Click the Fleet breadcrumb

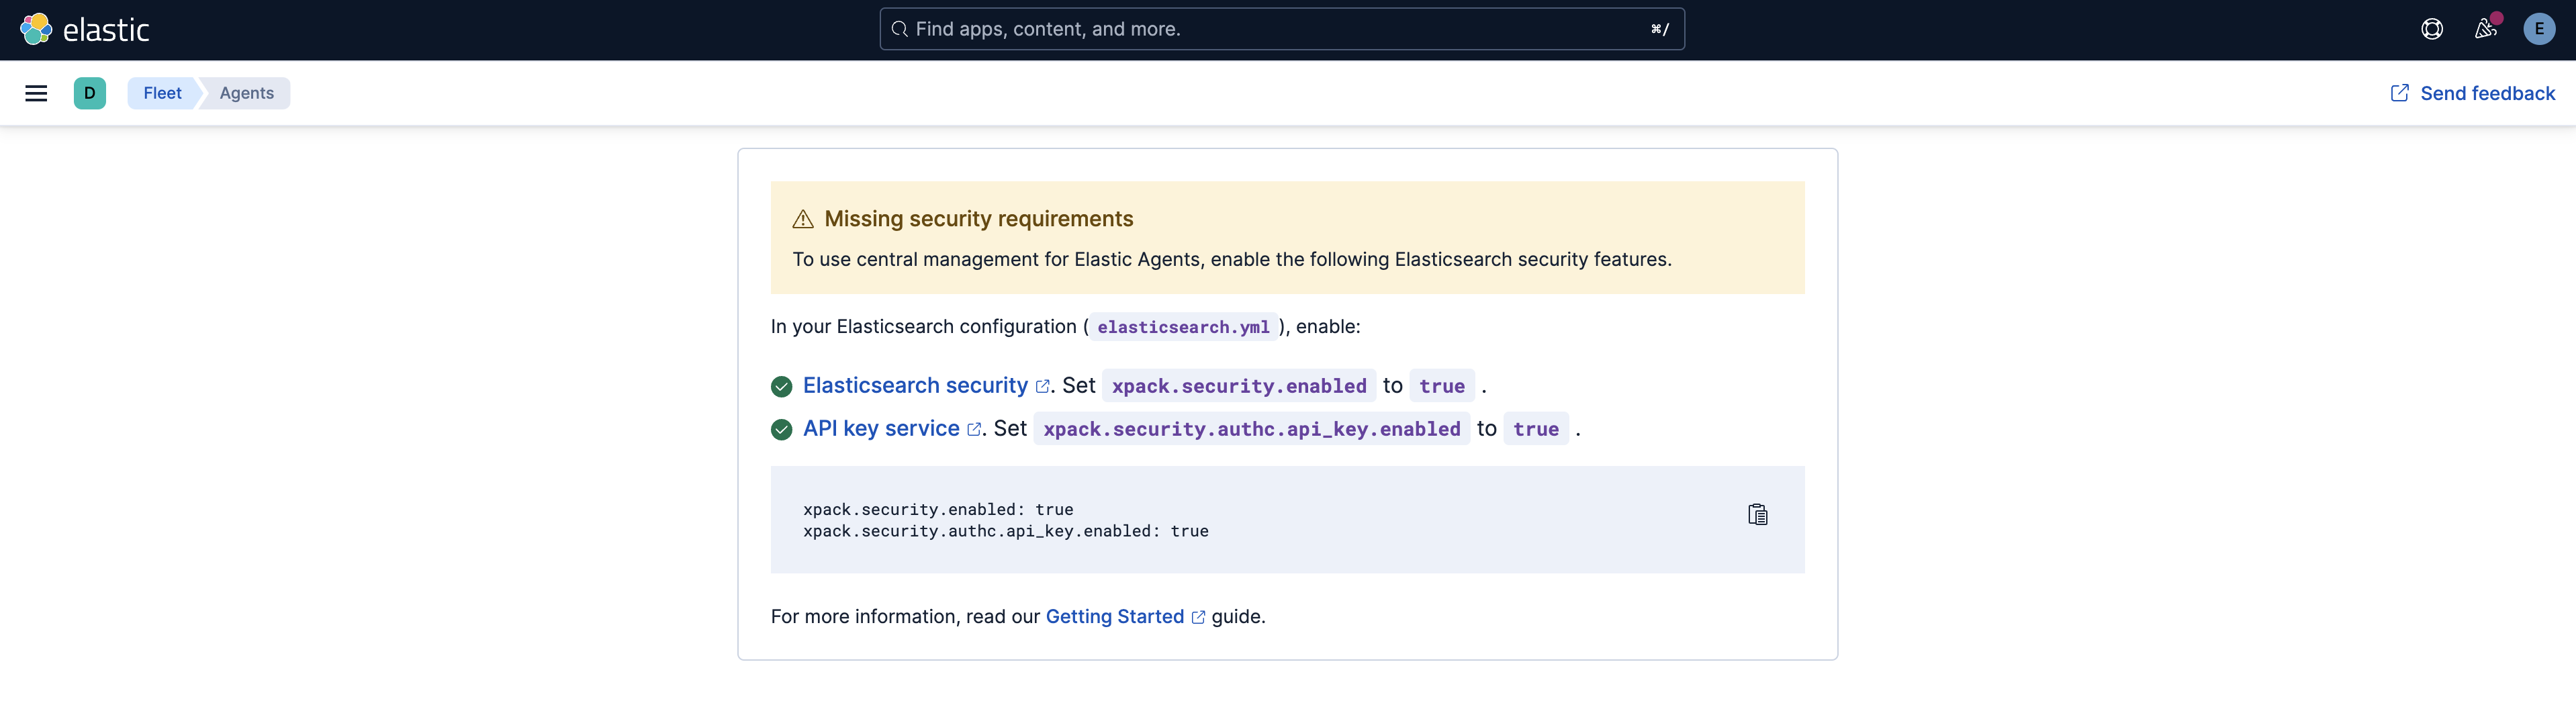[x=162, y=93]
